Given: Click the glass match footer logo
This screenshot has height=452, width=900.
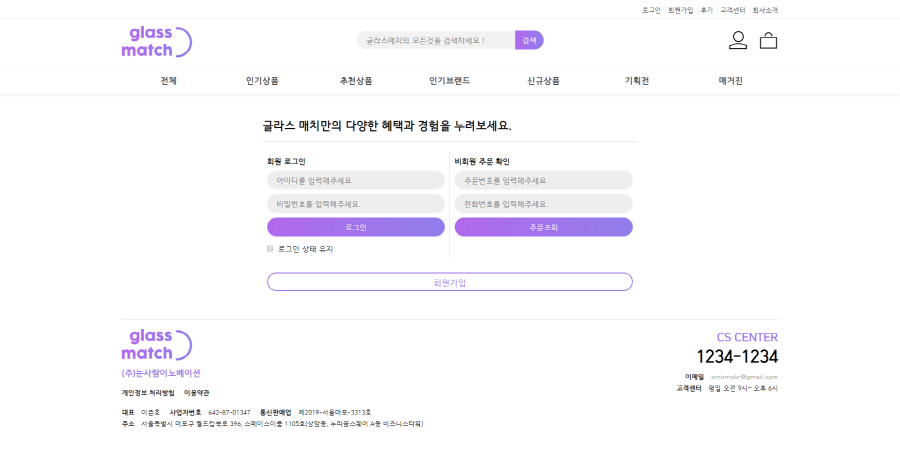Looking at the screenshot, I should [x=156, y=345].
